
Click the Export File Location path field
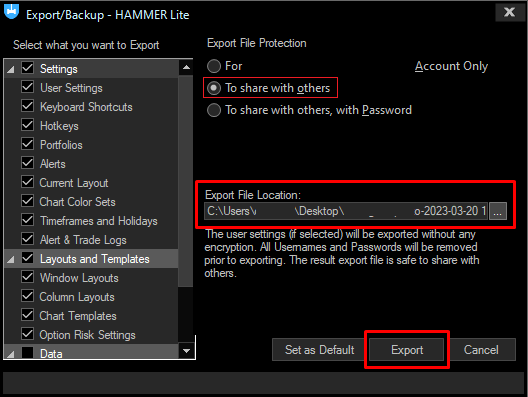point(346,211)
